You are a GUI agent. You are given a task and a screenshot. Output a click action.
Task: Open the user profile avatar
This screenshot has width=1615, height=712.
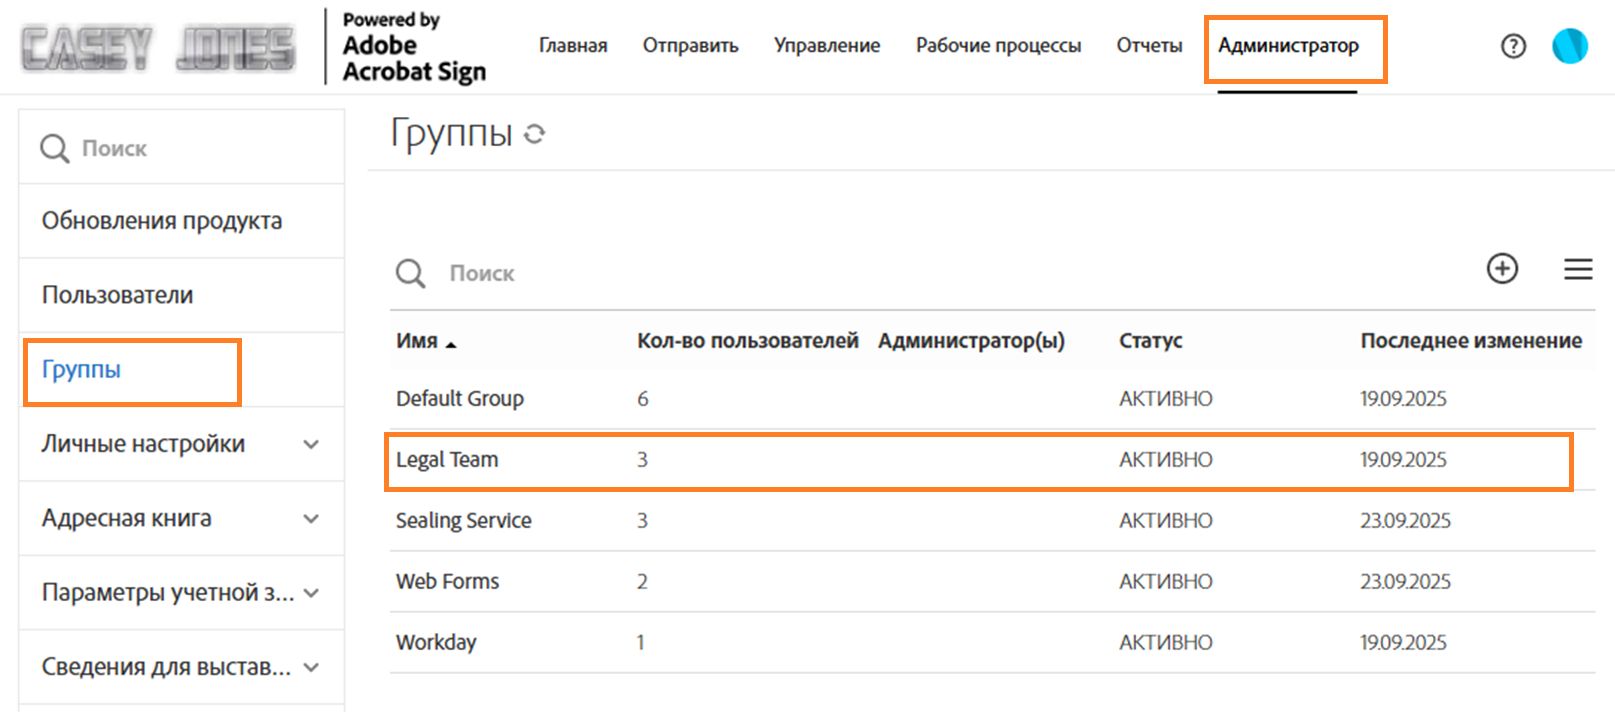point(1569,46)
